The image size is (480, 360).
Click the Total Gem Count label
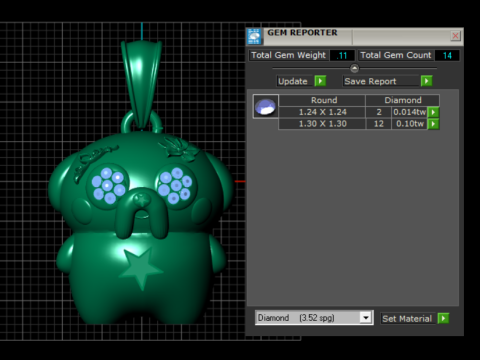pyautogui.click(x=396, y=55)
